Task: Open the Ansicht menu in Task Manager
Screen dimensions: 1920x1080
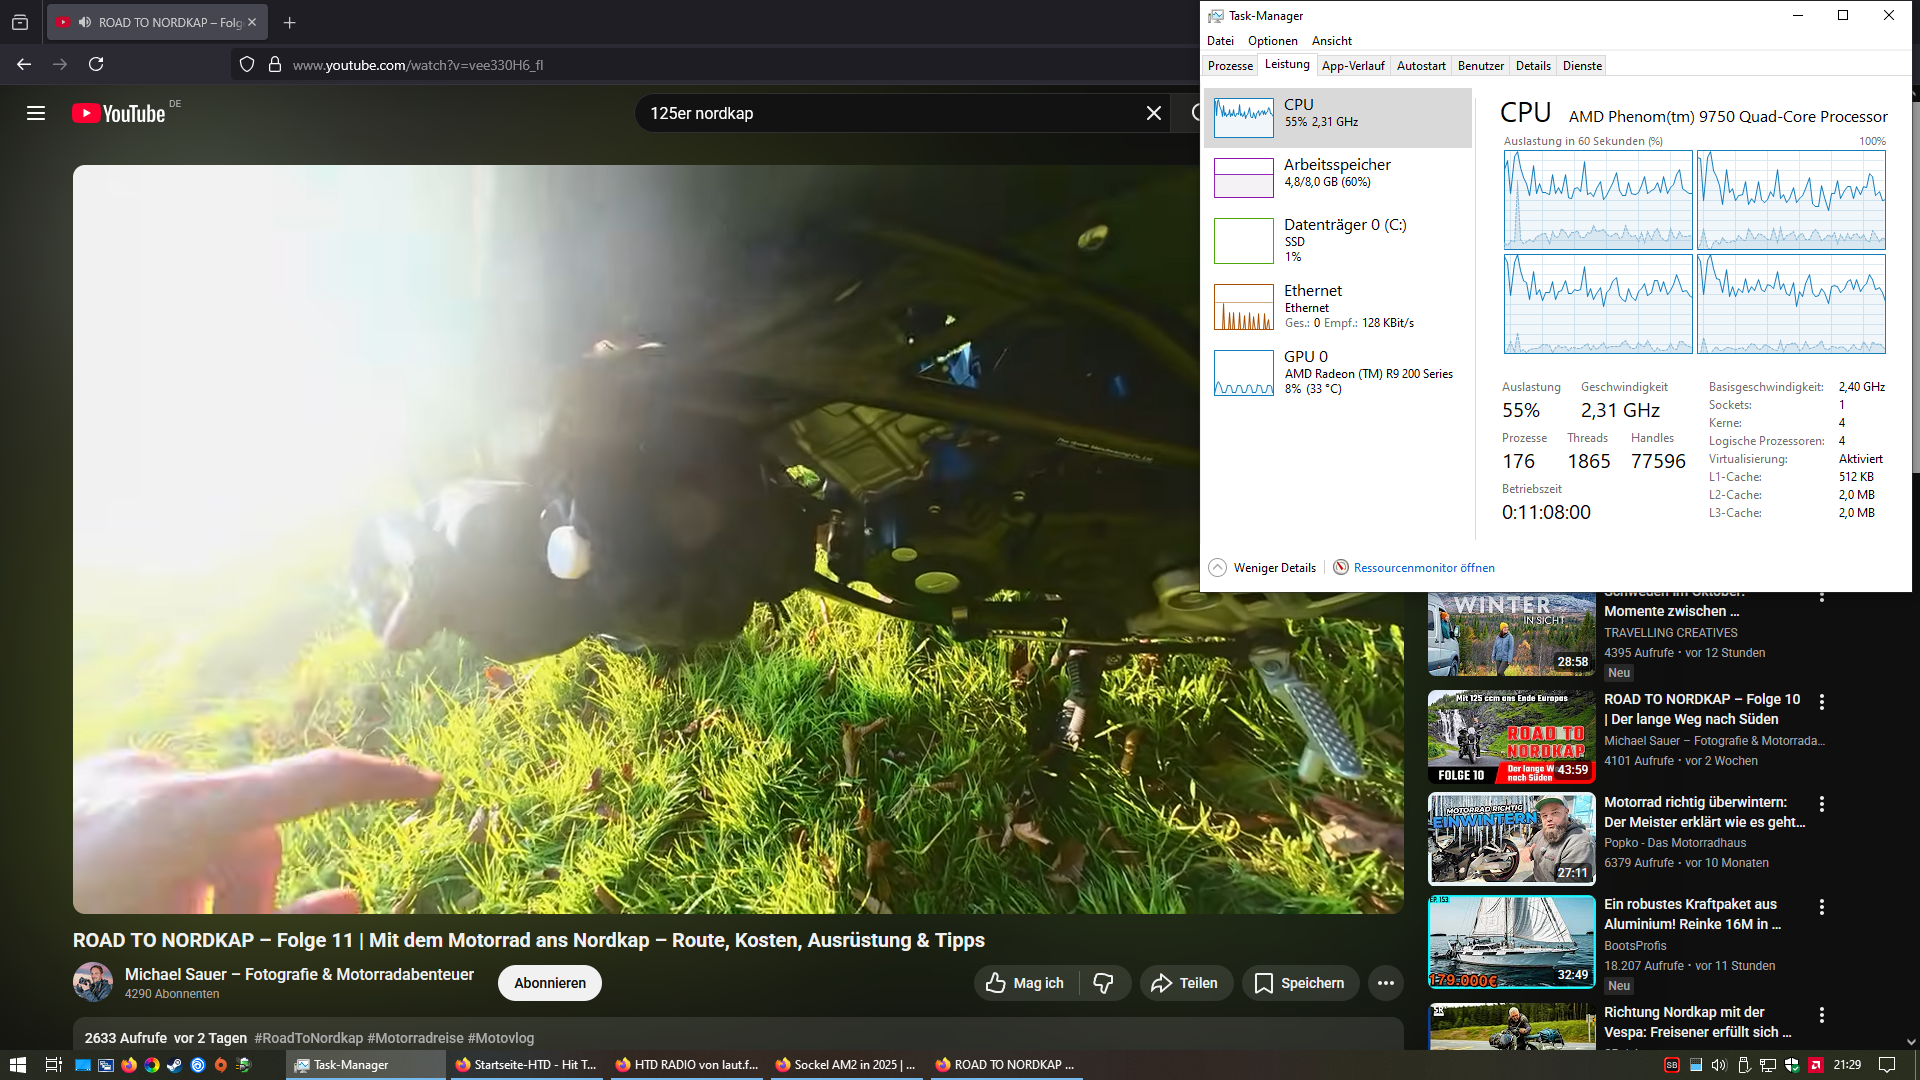Action: [x=1331, y=41]
